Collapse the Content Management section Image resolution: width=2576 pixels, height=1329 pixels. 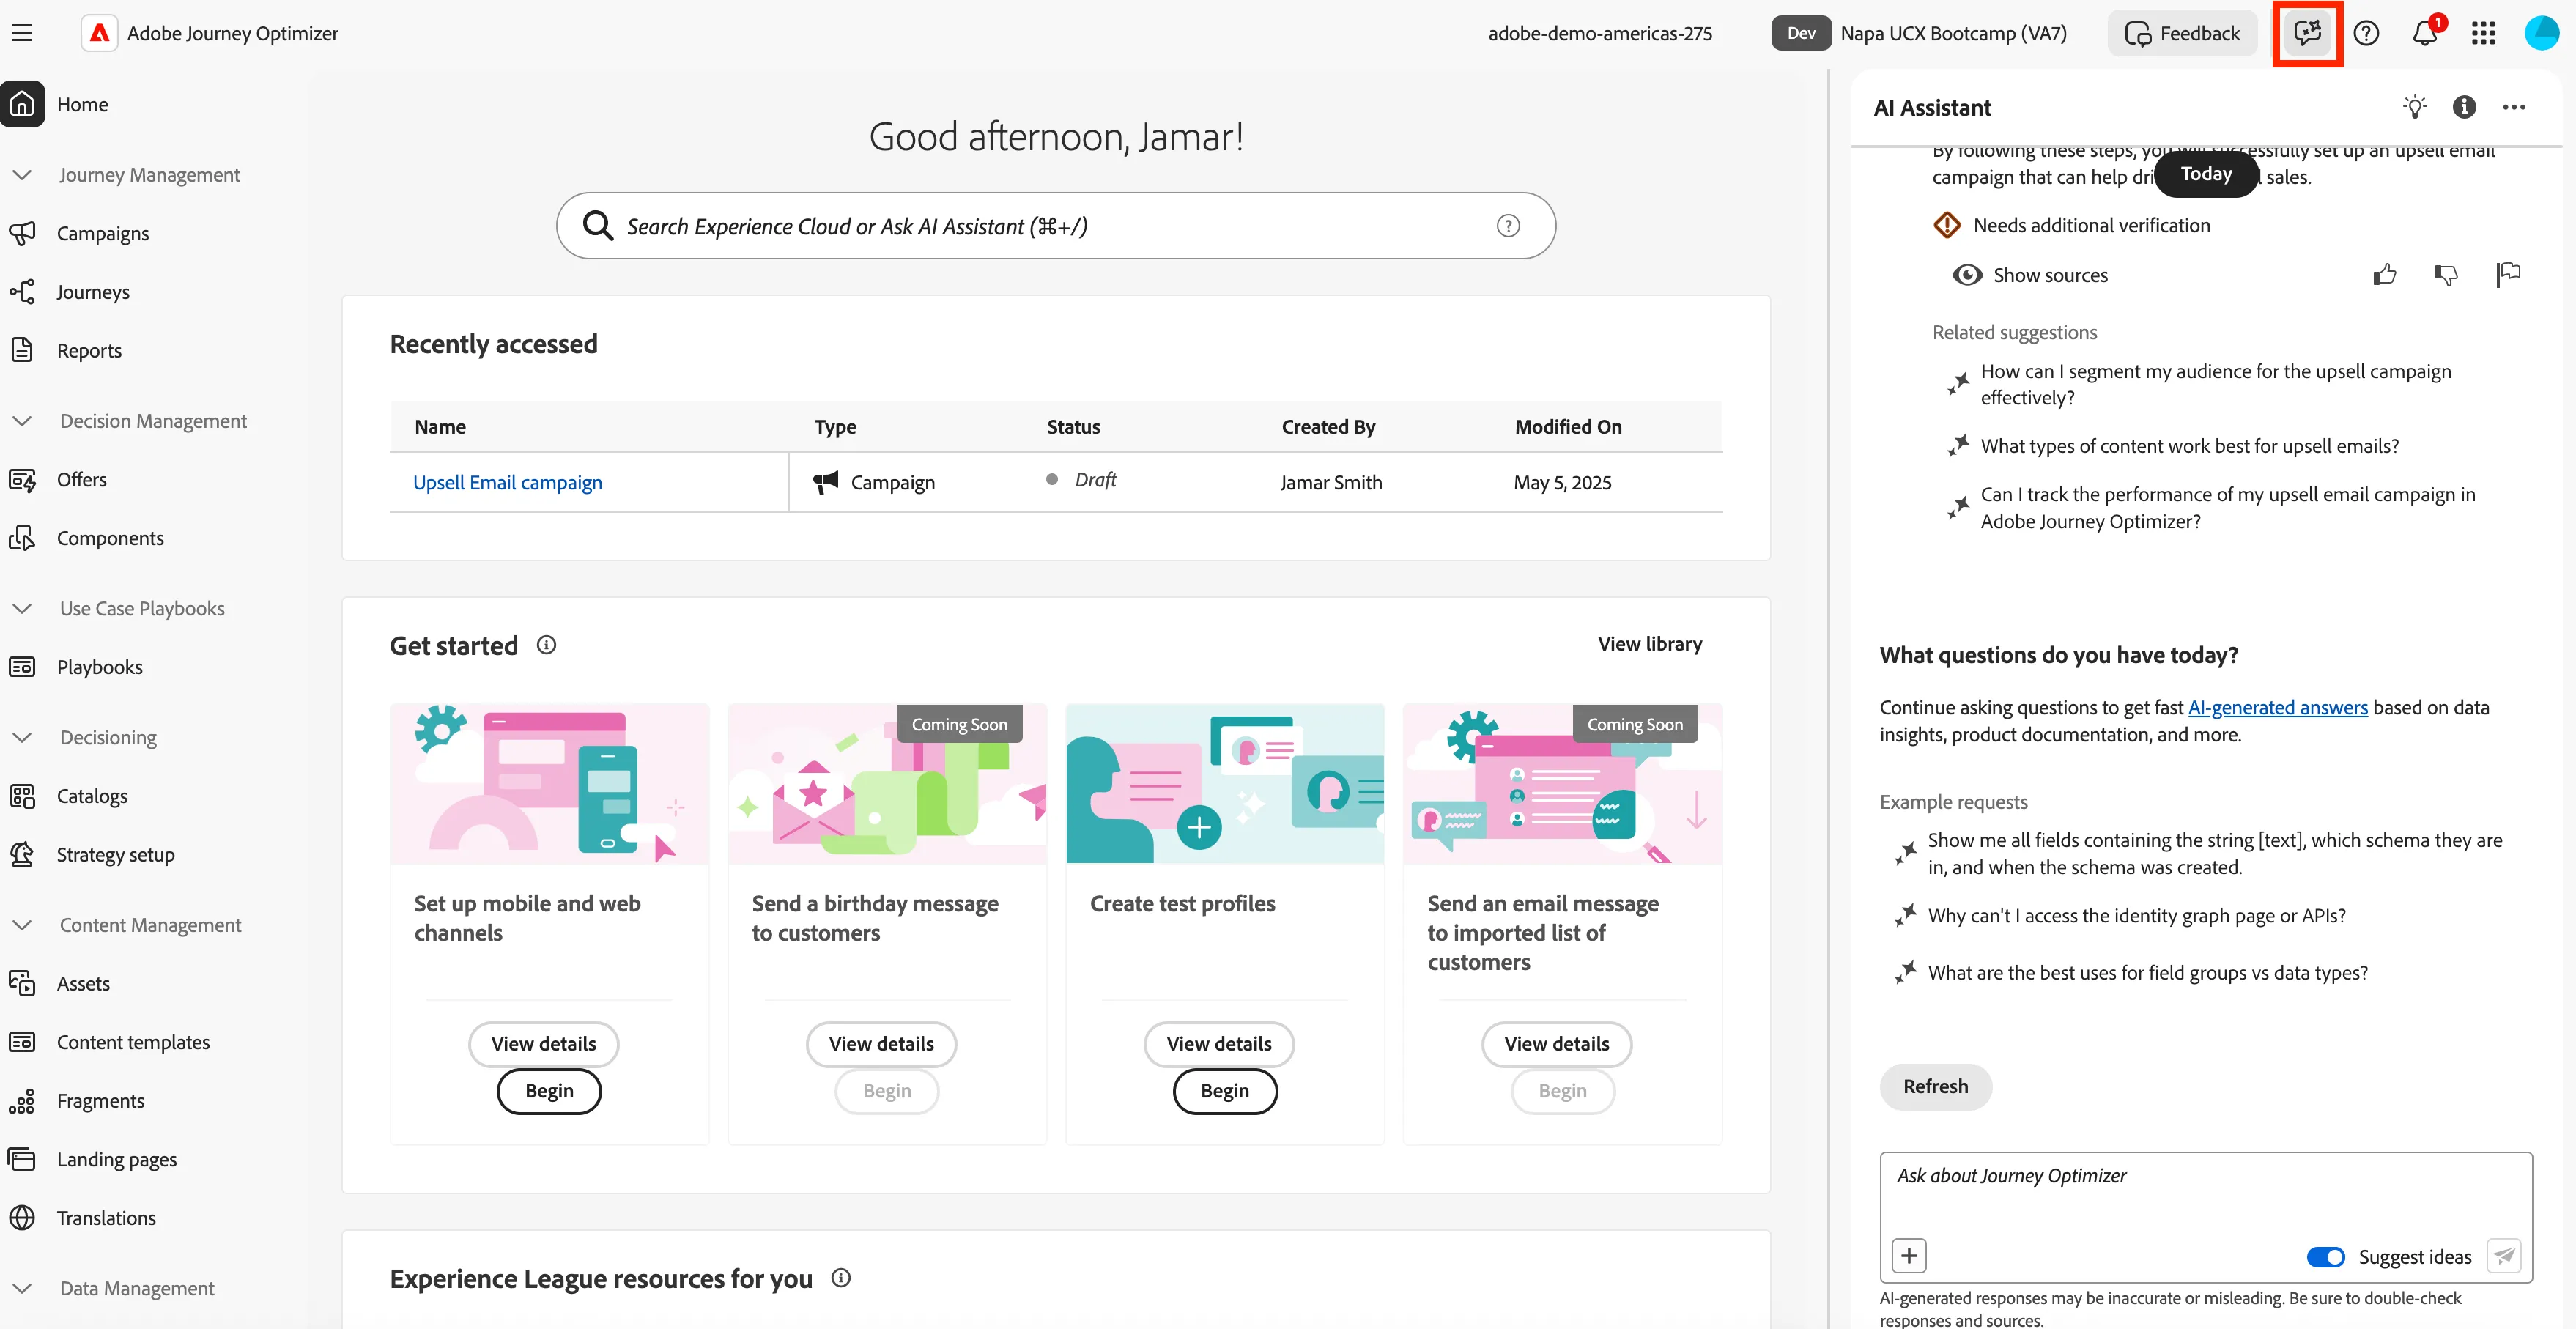[x=22, y=925]
